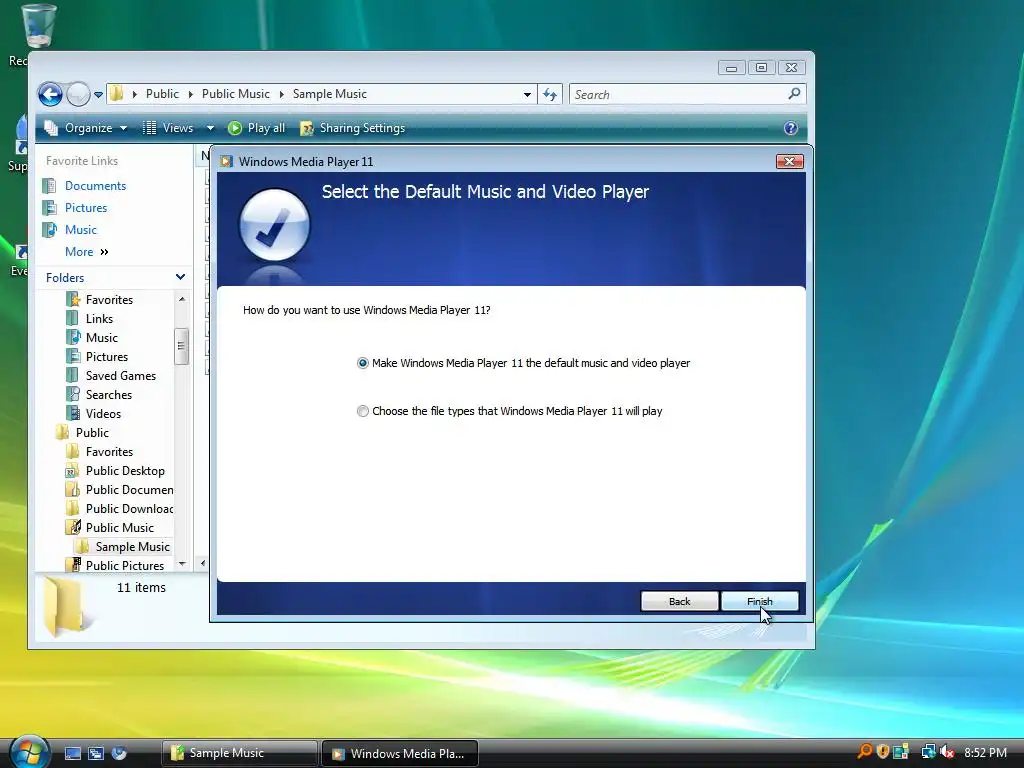Open the Windows Start orb
1024x768 pixels.
(29, 752)
